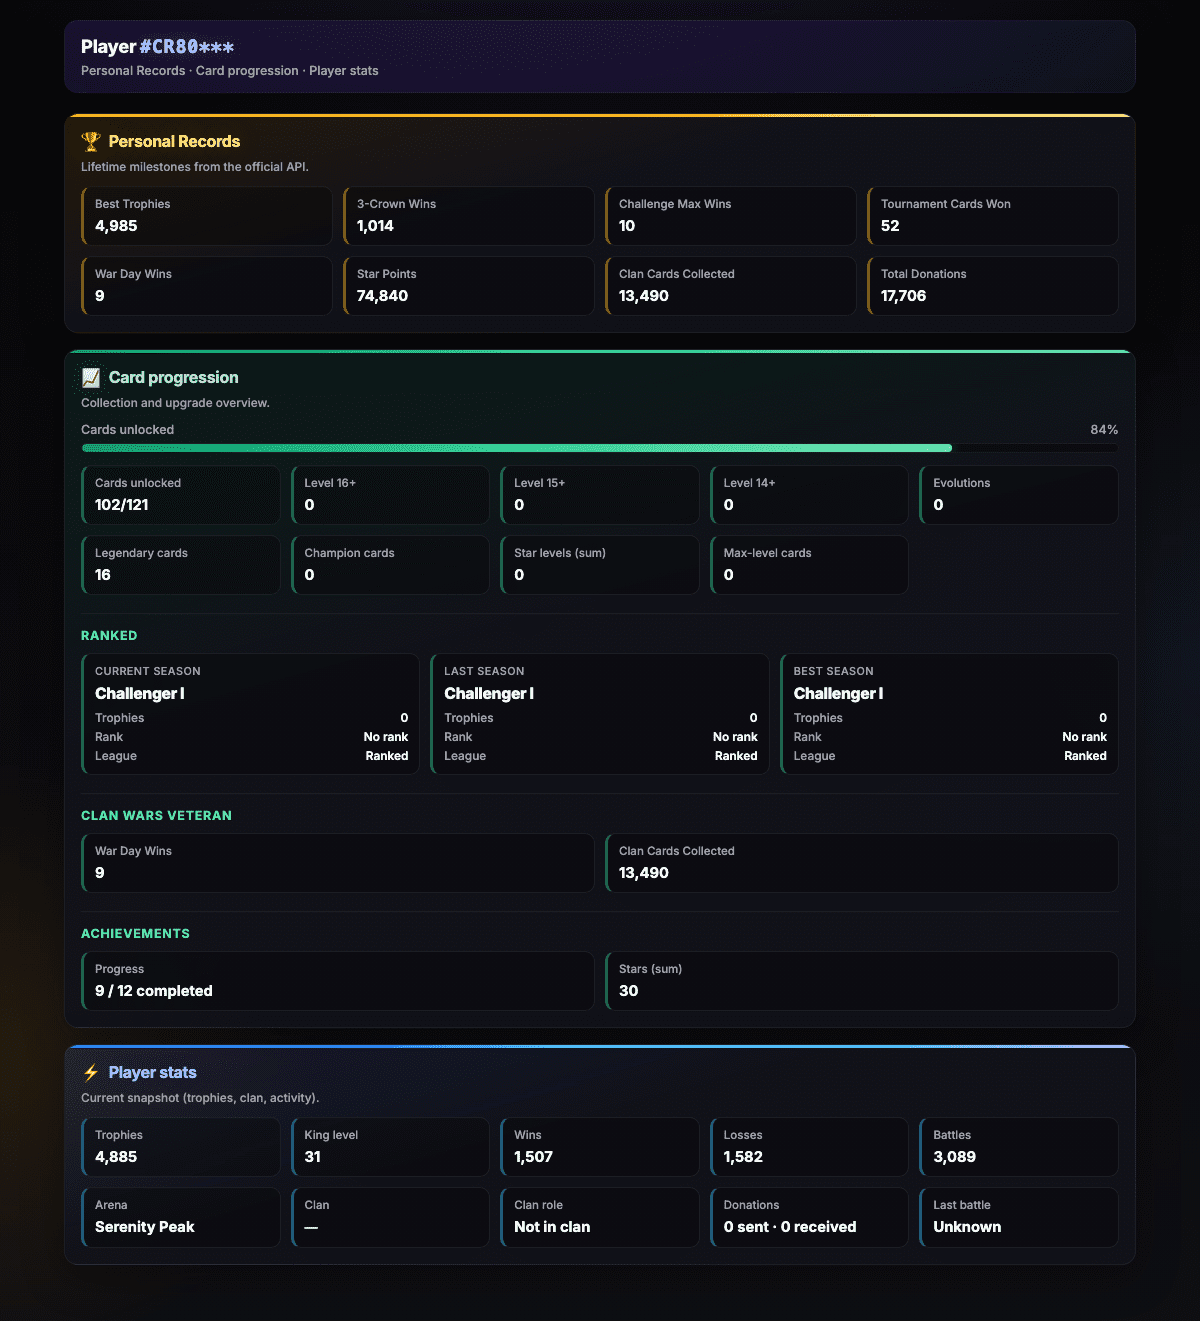Screen dimensions: 1200x1321
Task: Open the Challenge Max Wins card
Action: tap(731, 216)
